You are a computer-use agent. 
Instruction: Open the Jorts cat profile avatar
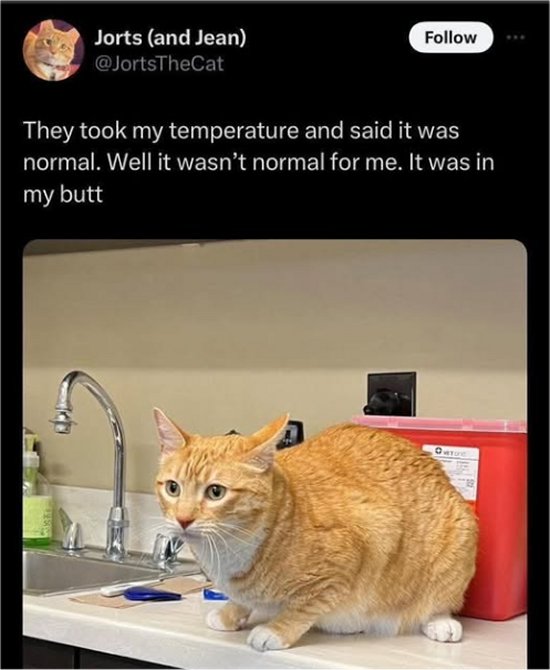coord(53,50)
